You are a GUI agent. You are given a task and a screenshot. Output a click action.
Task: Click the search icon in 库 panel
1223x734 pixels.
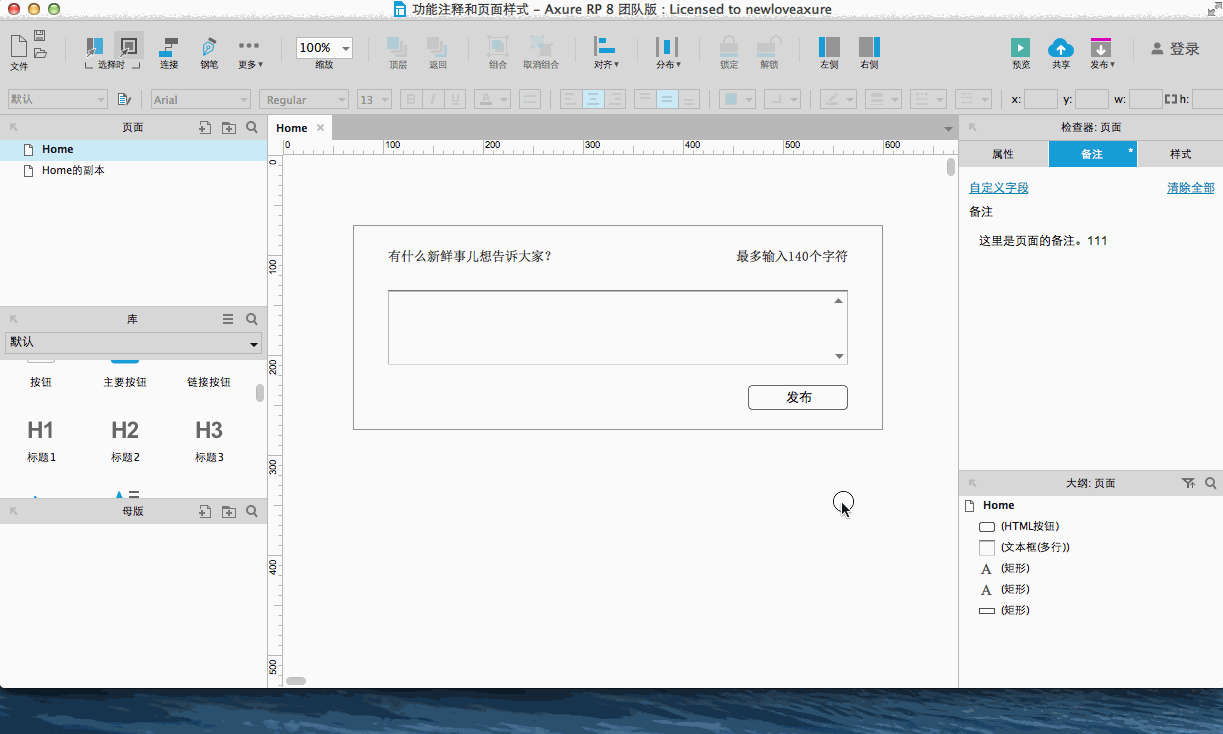pos(252,319)
